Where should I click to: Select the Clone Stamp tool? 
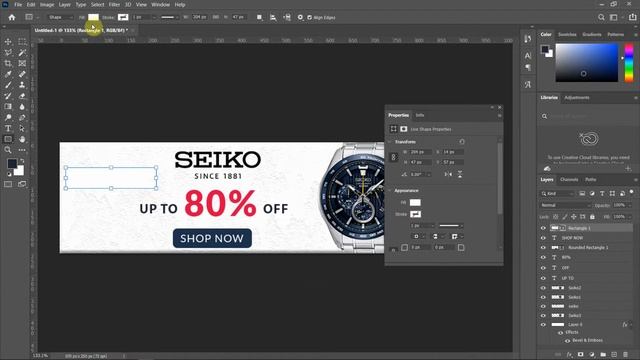22,85
